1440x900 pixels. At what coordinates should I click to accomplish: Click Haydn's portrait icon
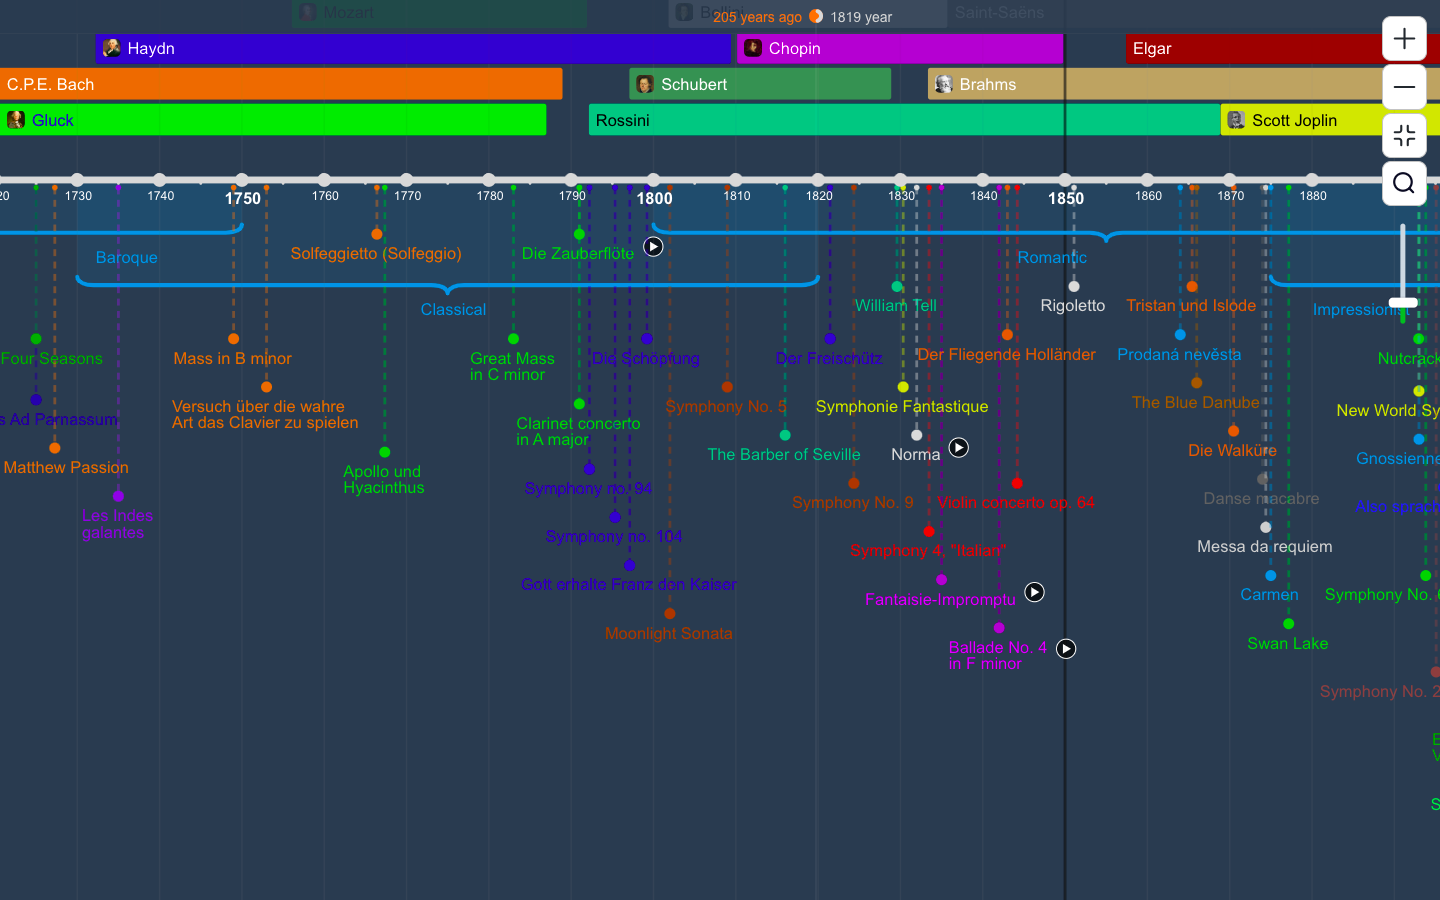click(111, 48)
